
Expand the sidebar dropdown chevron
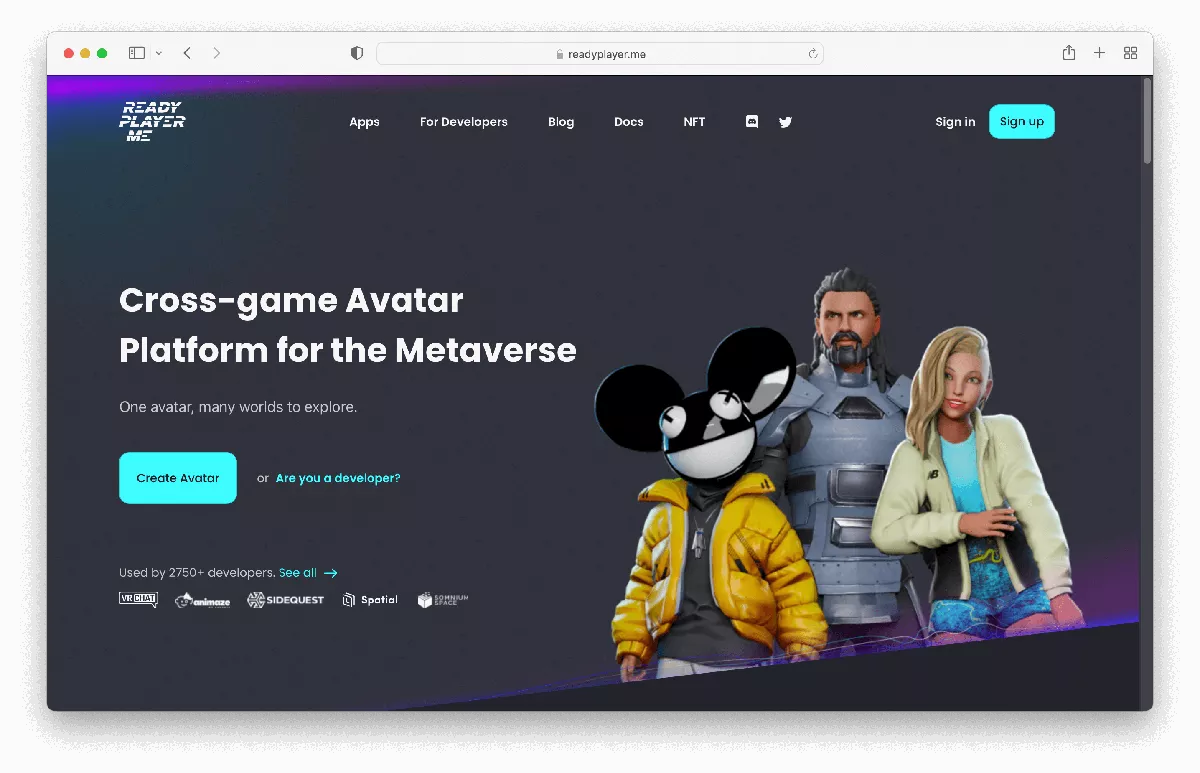coord(158,53)
